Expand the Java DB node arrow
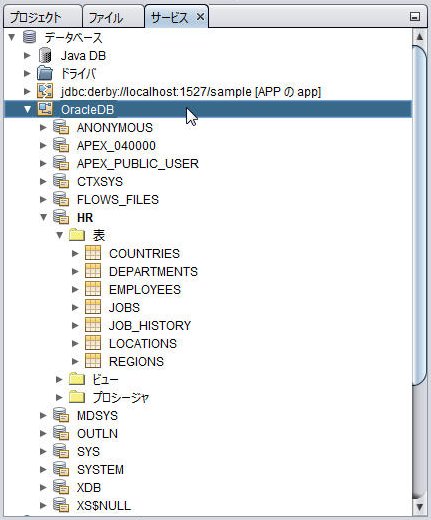 (x=28, y=55)
